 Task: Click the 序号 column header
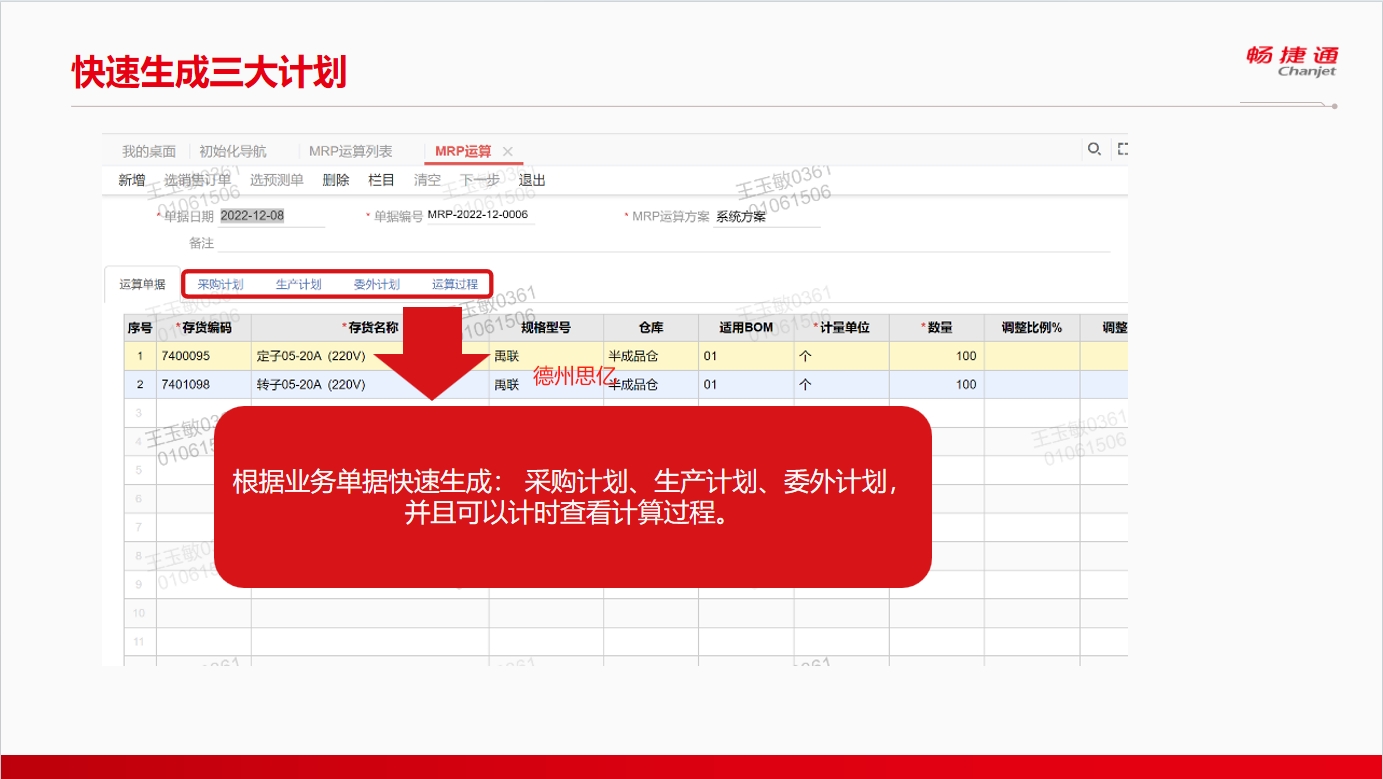tap(140, 328)
